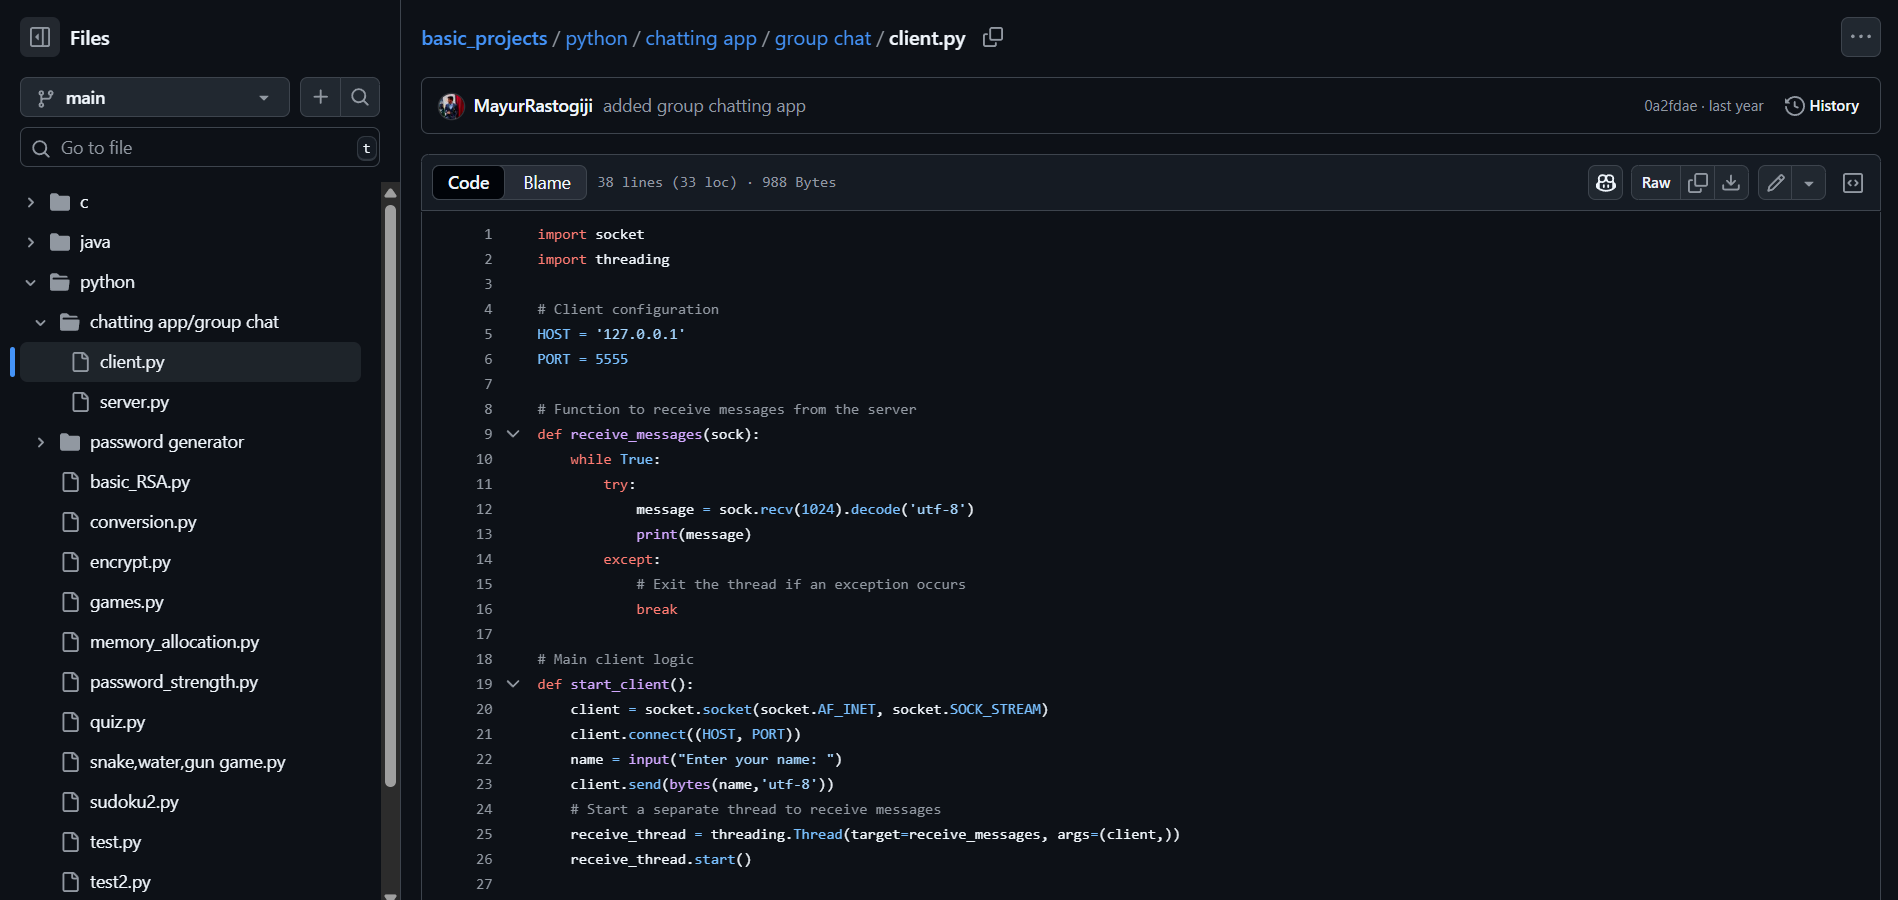Fold the start_client function at line 19
The height and width of the screenshot is (900, 1898).
[513, 684]
